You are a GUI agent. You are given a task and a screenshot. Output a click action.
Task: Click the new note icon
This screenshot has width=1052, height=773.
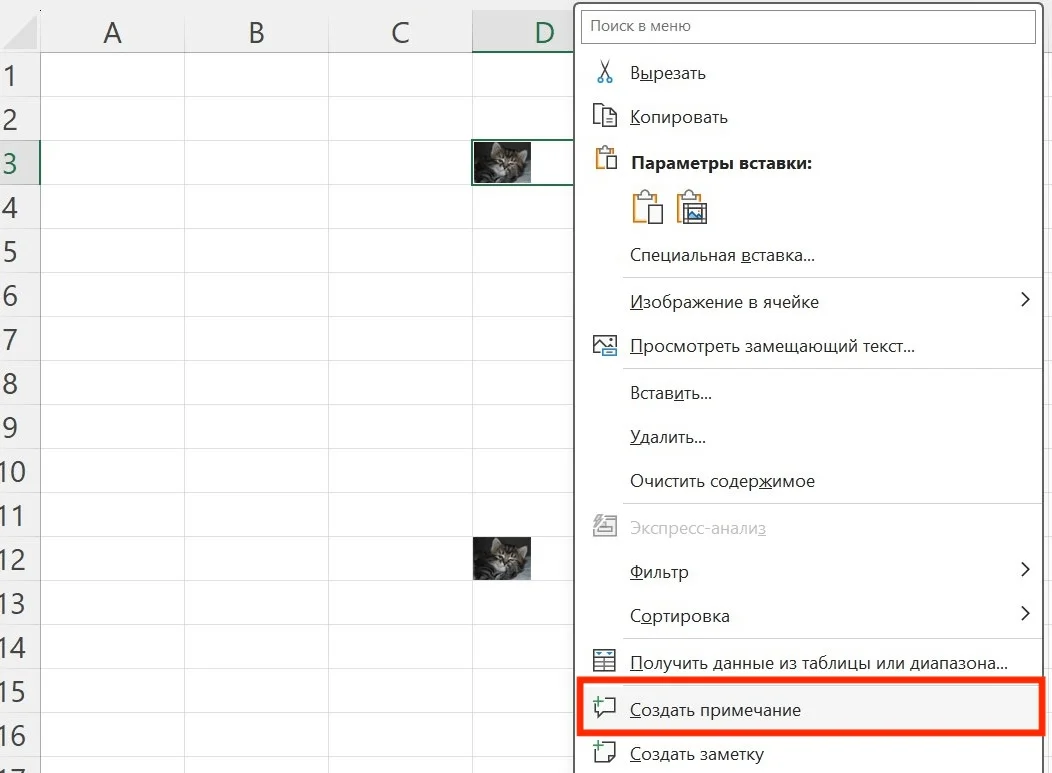[x=604, y=751]
